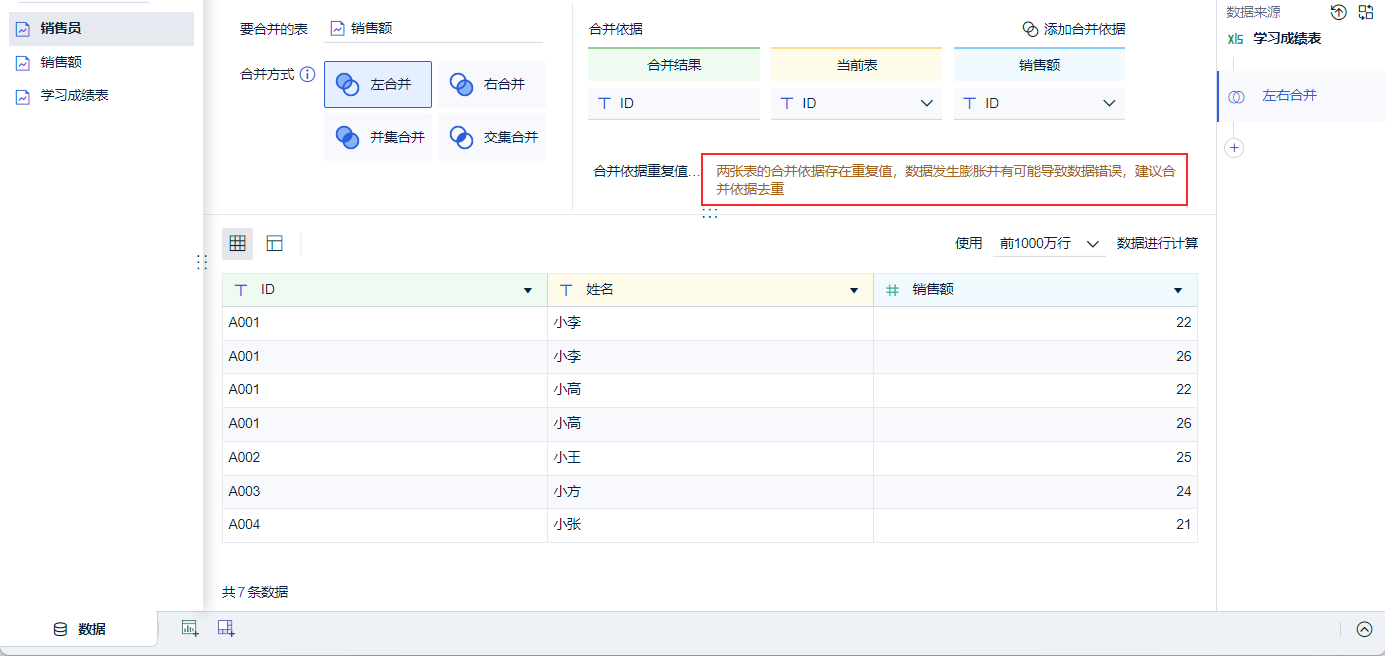Select the 左右合并 step
The width and height of the screenshot is (1385, 657).
1301,96
